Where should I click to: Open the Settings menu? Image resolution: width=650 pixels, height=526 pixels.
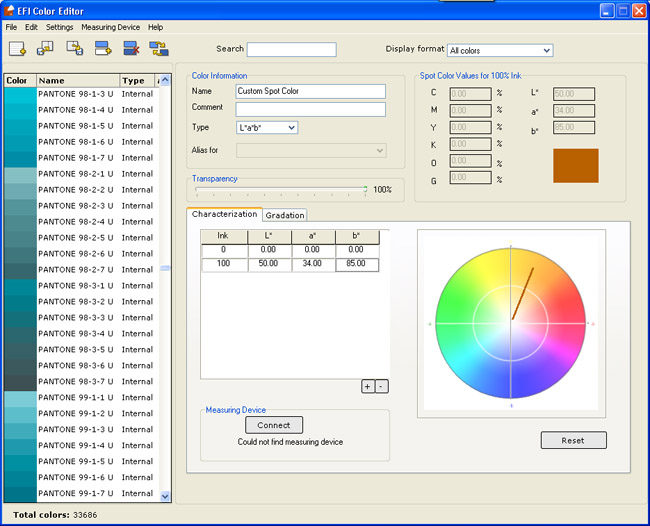(59, 27)
